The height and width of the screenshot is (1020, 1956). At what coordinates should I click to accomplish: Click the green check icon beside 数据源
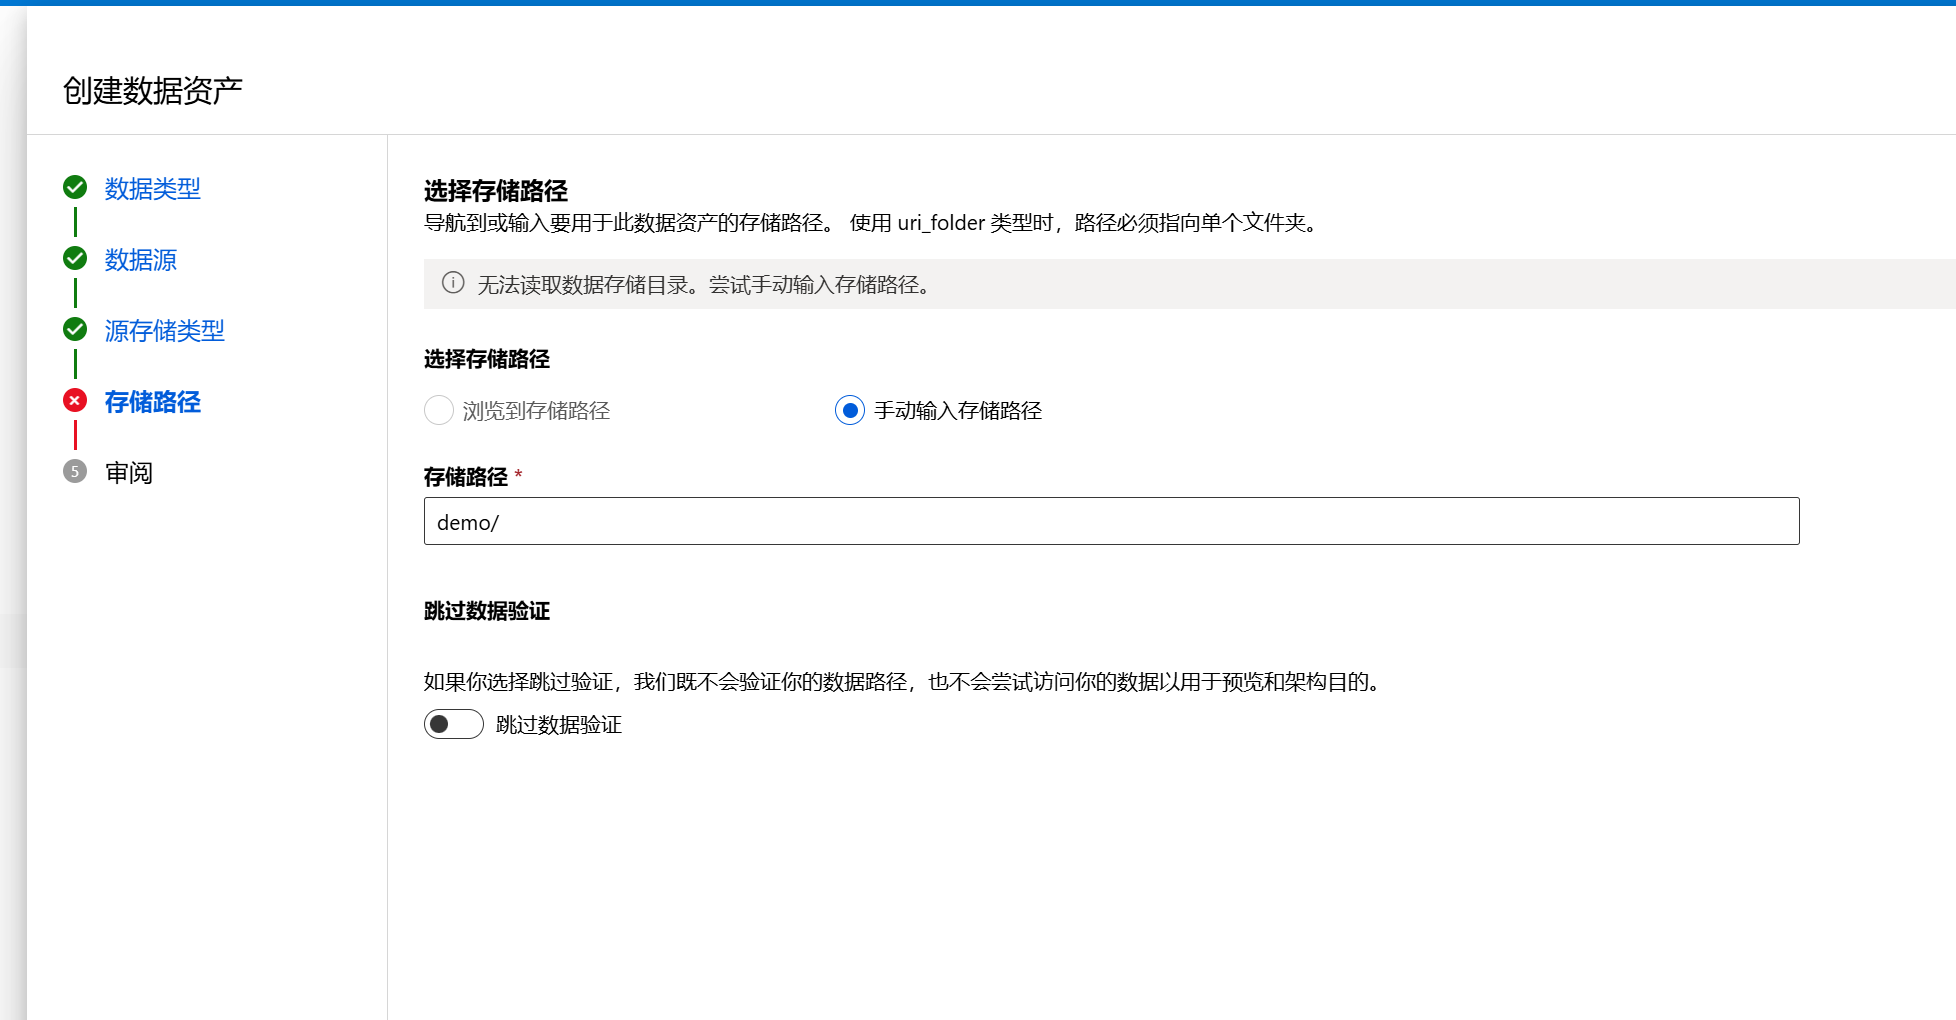75,259
